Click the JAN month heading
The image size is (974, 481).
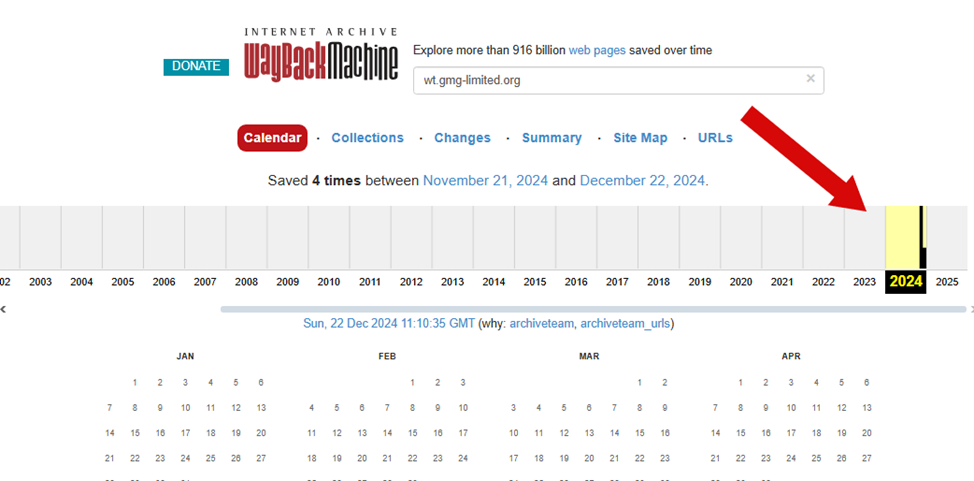pyautogui.click(x=185, y=357)
